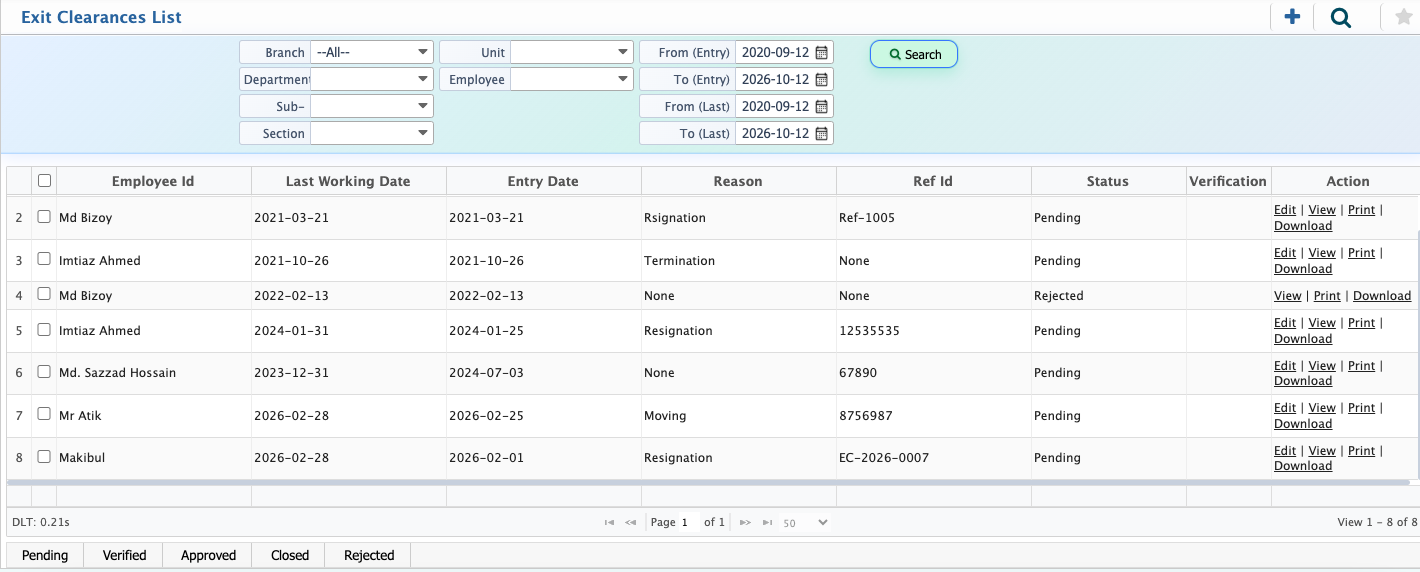The height and width of the screenshot is (572, 1420).
Task: Select the Mr Atik row checkbox
Action: pyautogui.click(x=44, y=414)
